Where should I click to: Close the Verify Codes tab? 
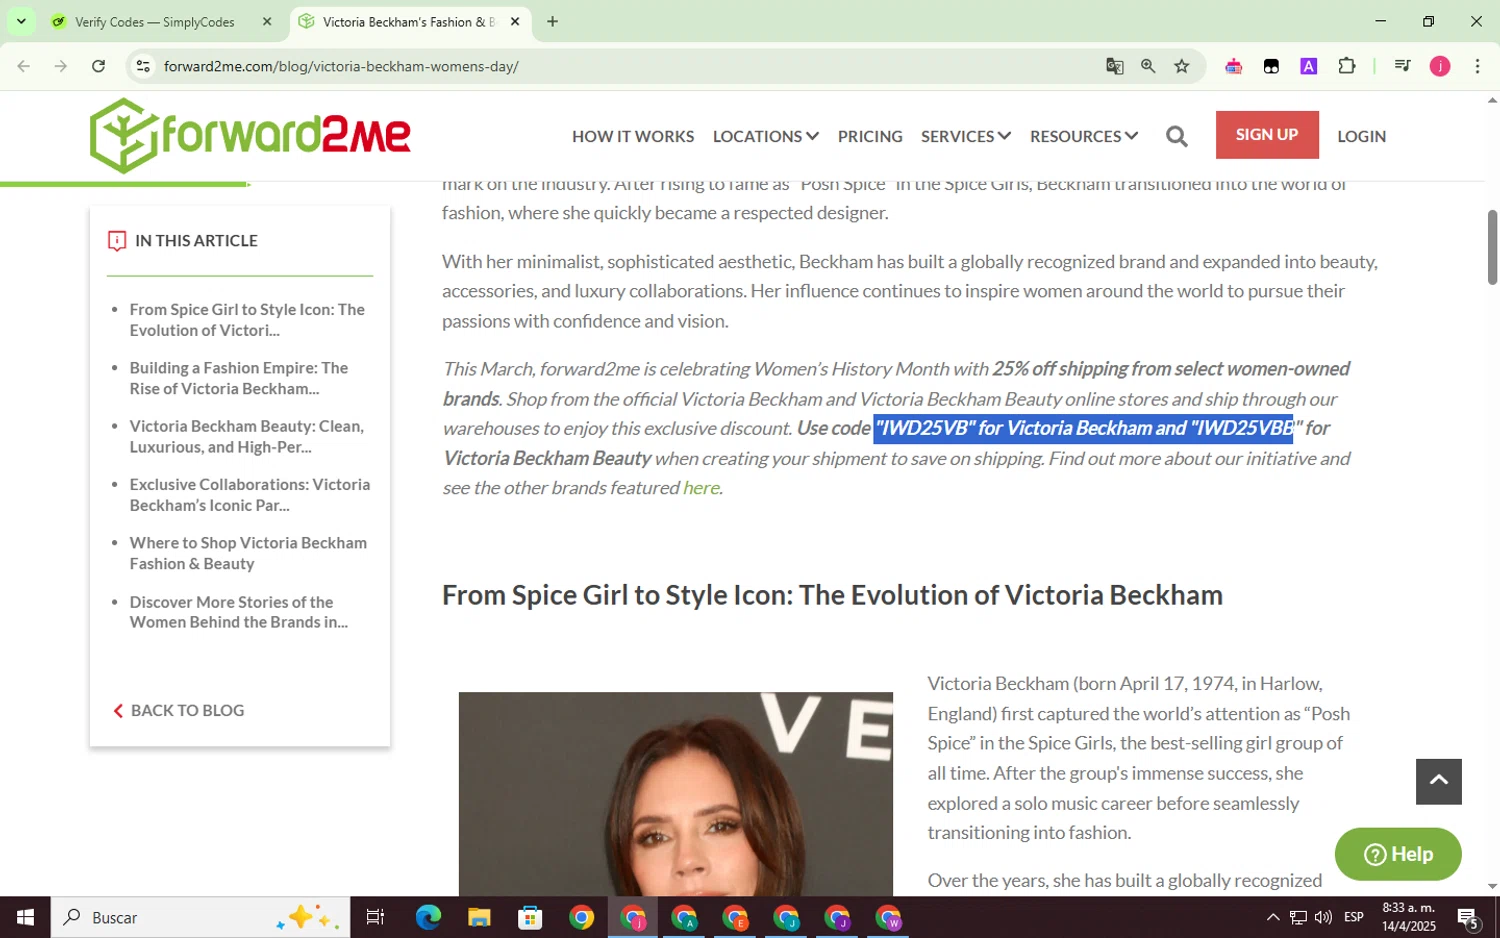click(267, 21)
